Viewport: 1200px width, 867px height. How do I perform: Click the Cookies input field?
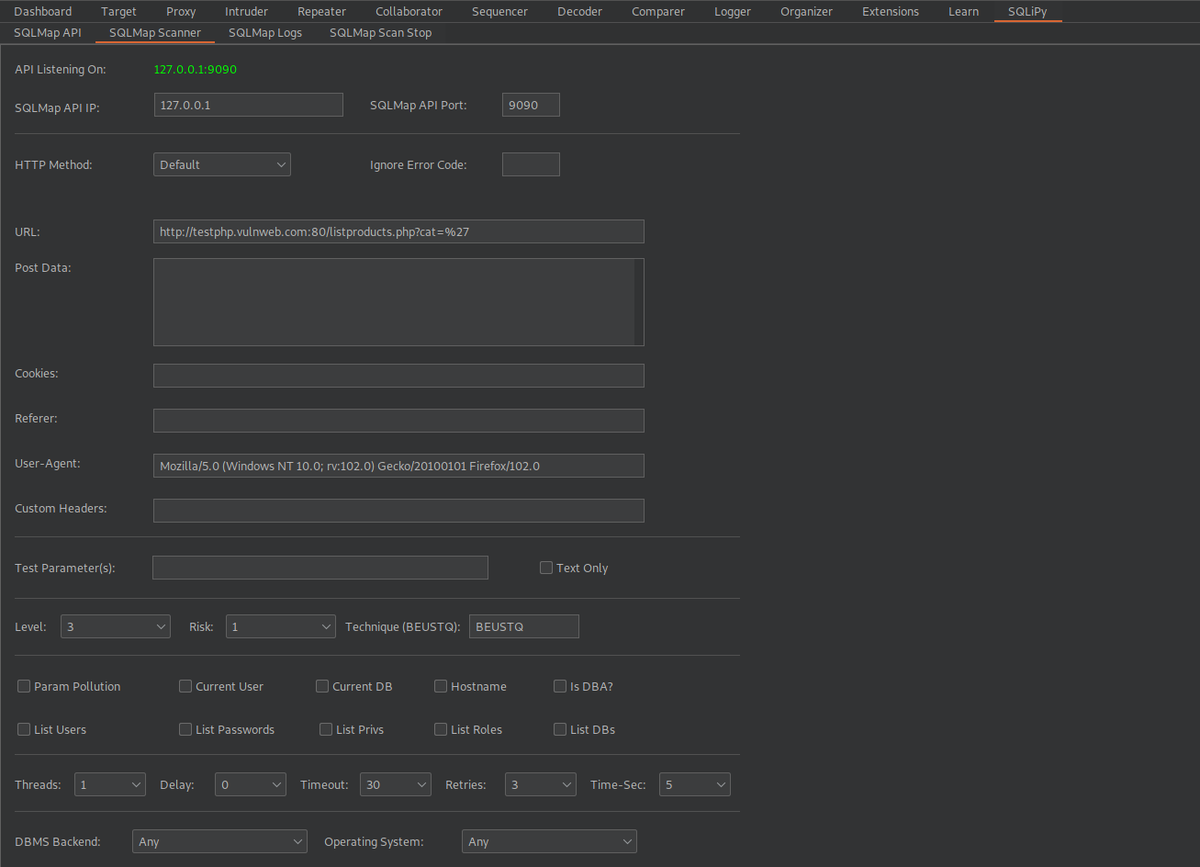[x=398, y=376]
